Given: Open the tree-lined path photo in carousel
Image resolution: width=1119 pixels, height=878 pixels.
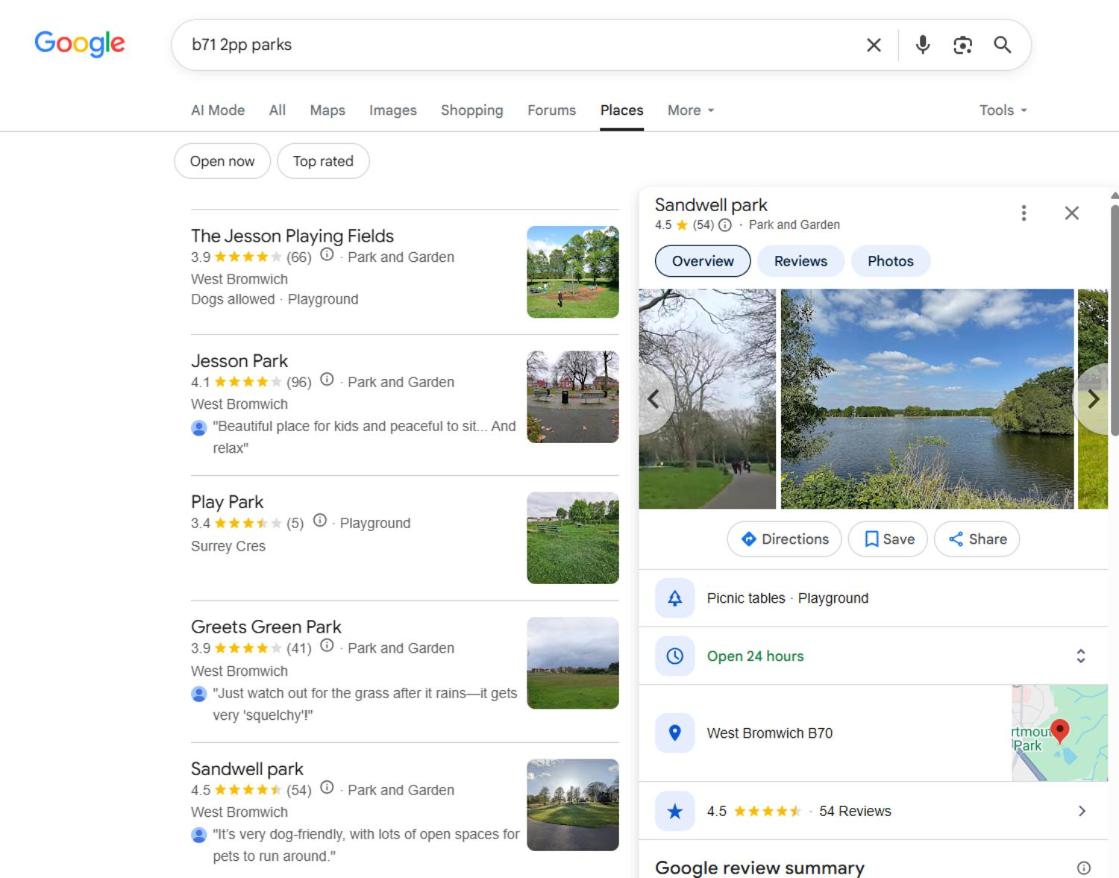Looking at the screenshot, I should pyautogui.click(x=707, y=399).
